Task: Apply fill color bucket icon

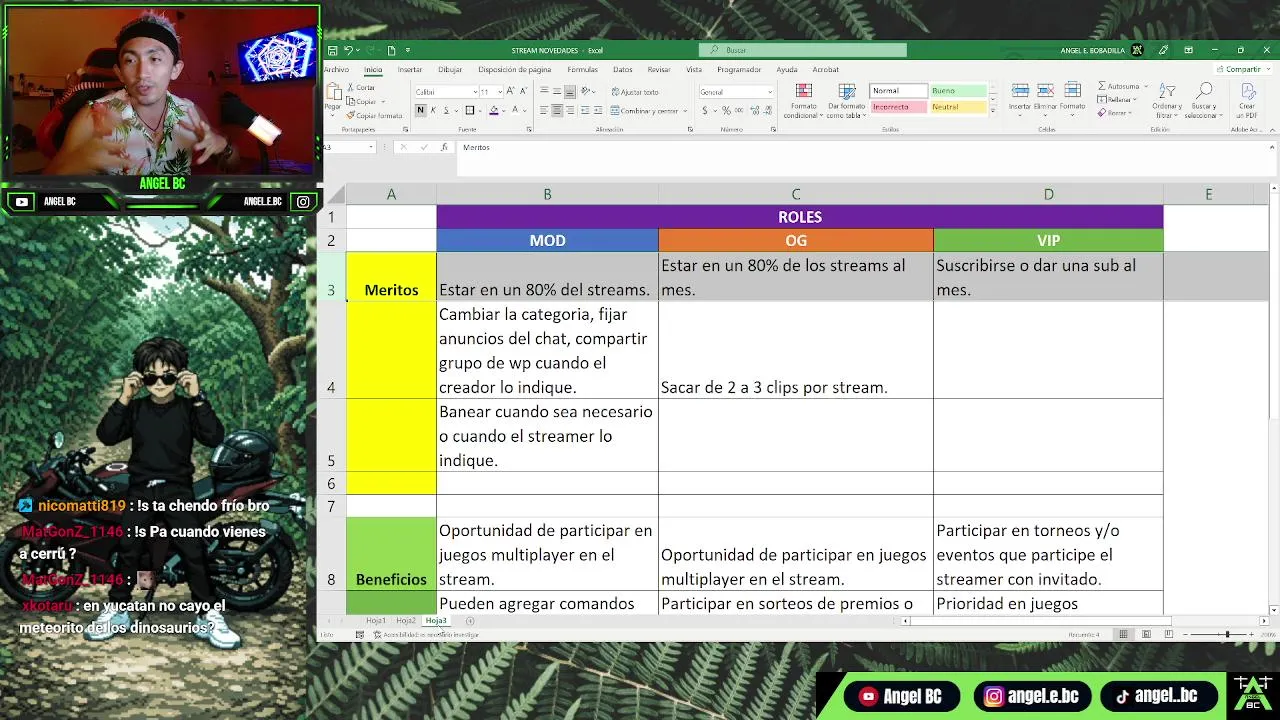Action: coord(493,110)
